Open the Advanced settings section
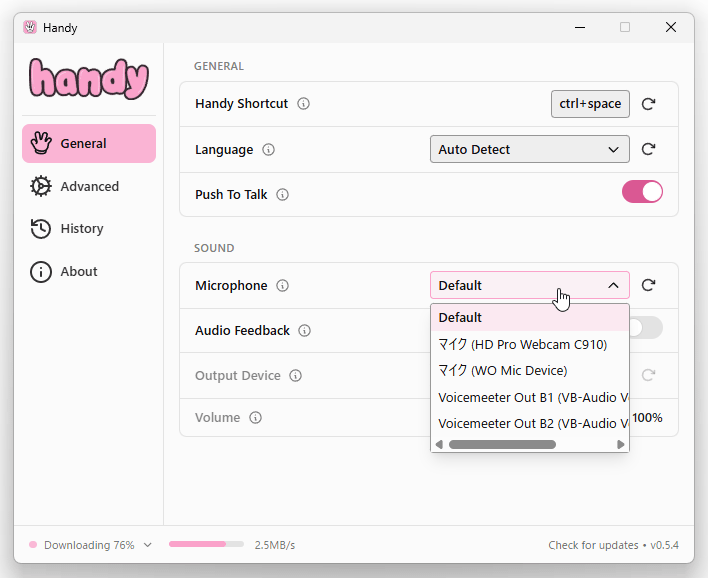The image size is (708, 578). pyautogui.click(x=89, y=187)
